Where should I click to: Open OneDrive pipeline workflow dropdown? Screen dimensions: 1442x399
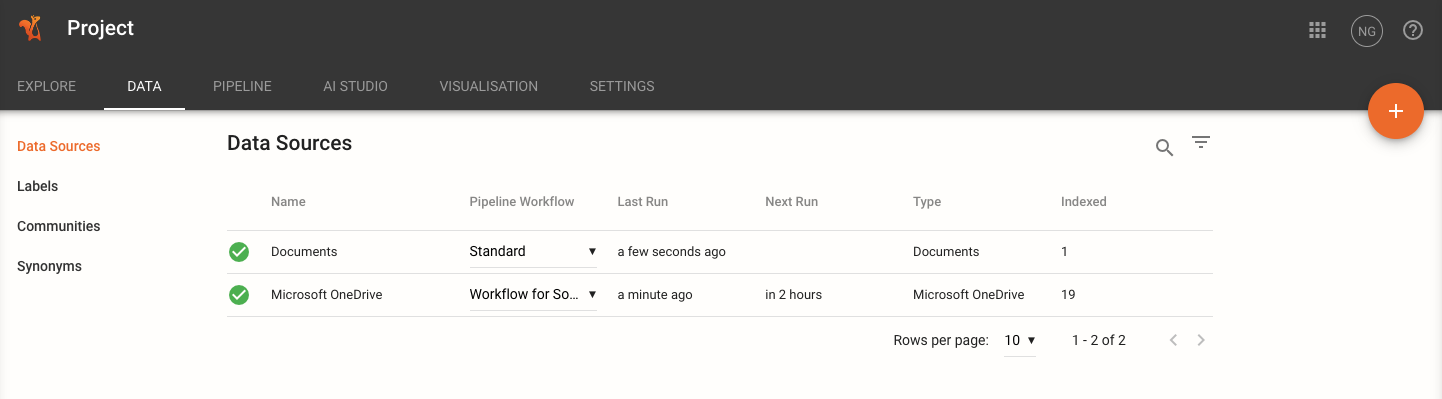(533, 295)
